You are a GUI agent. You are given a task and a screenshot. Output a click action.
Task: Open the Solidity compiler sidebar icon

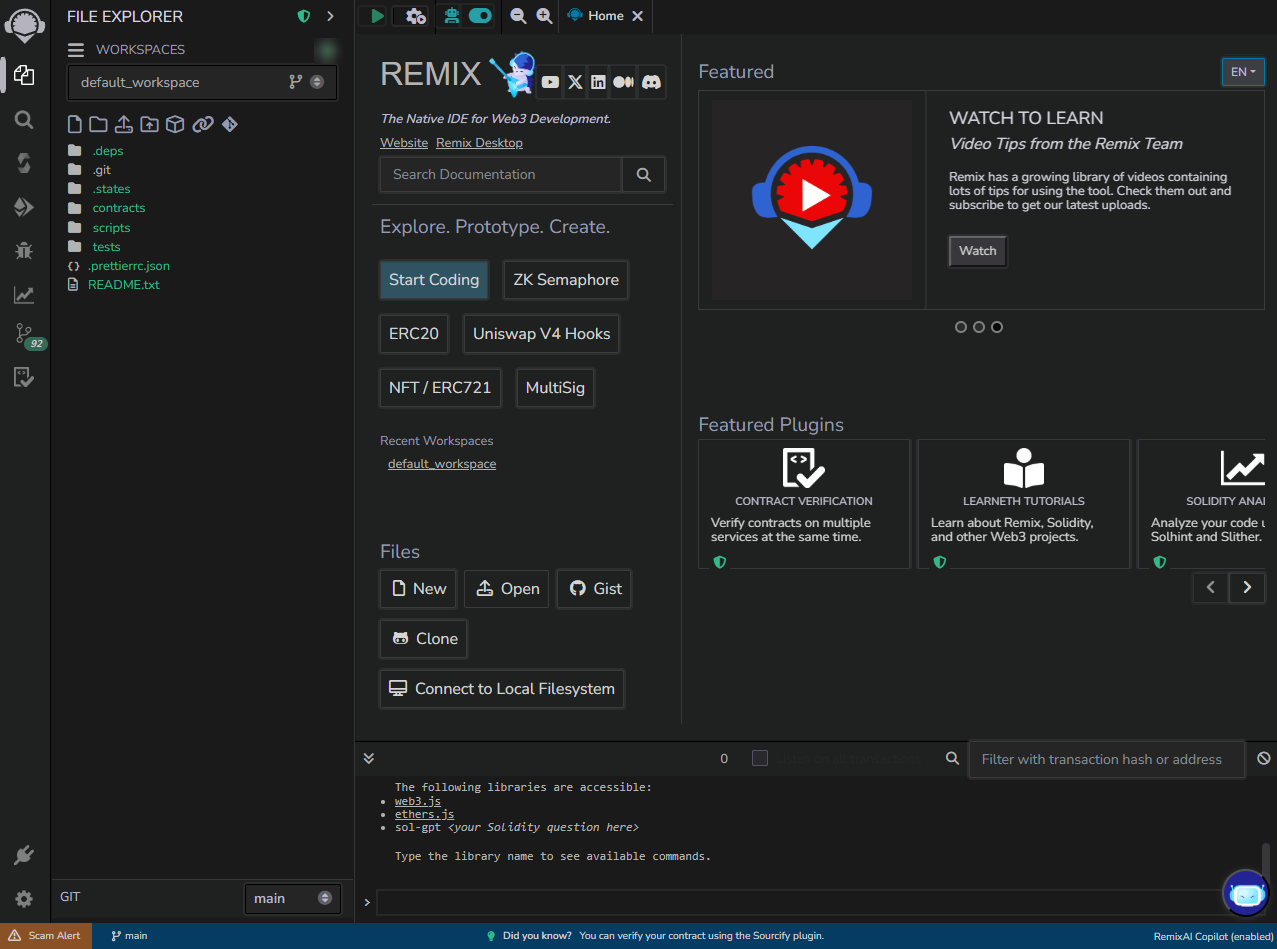click(x=24, y=163)
